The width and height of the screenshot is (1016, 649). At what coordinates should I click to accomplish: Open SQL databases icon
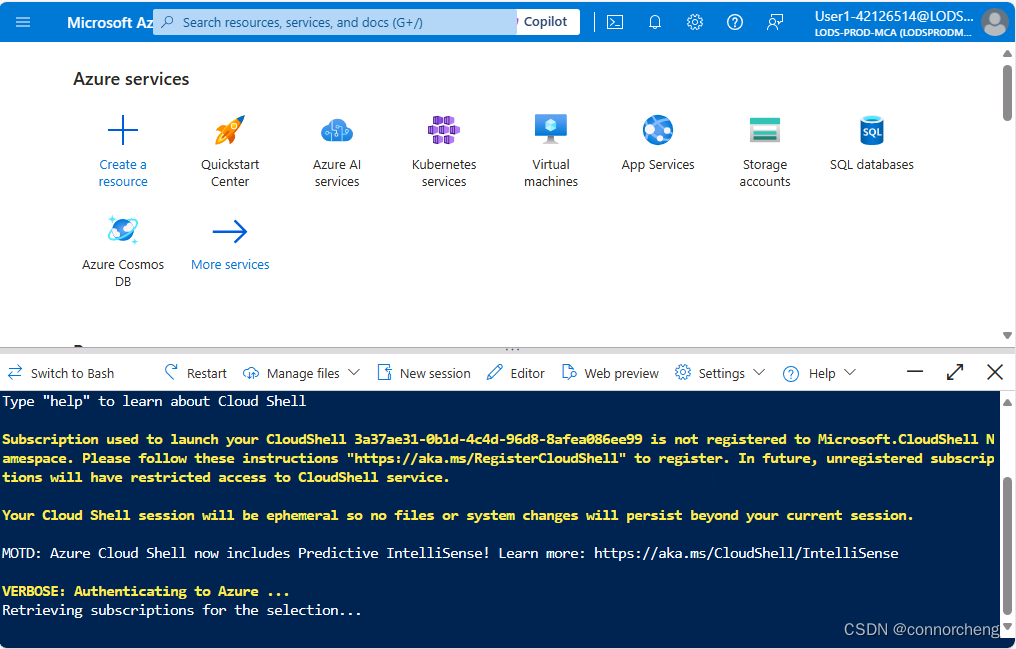tap(872, 130)
